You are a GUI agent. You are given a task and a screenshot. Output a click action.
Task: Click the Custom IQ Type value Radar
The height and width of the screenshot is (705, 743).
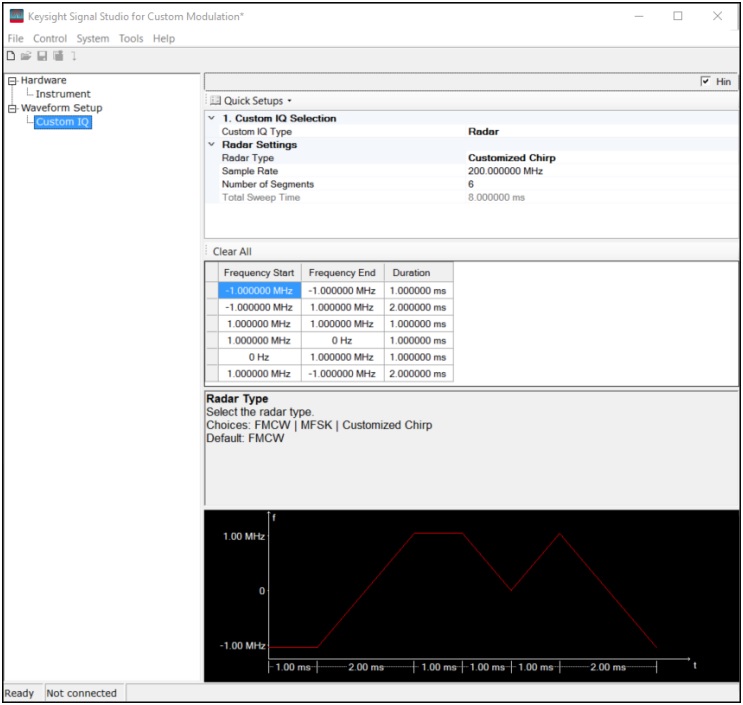[x=483, y=131]
